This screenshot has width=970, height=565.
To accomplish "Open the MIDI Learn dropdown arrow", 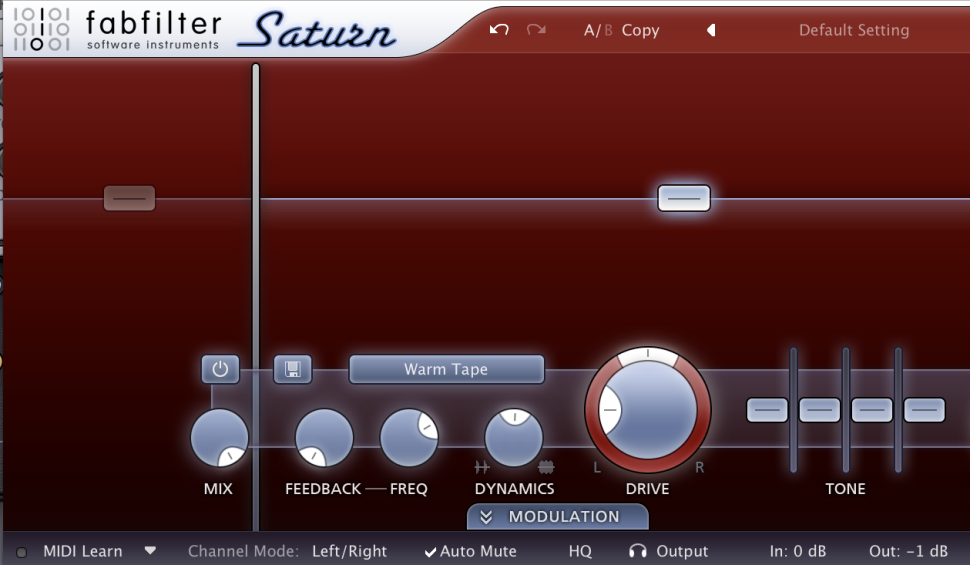I will tap(150, 550).
